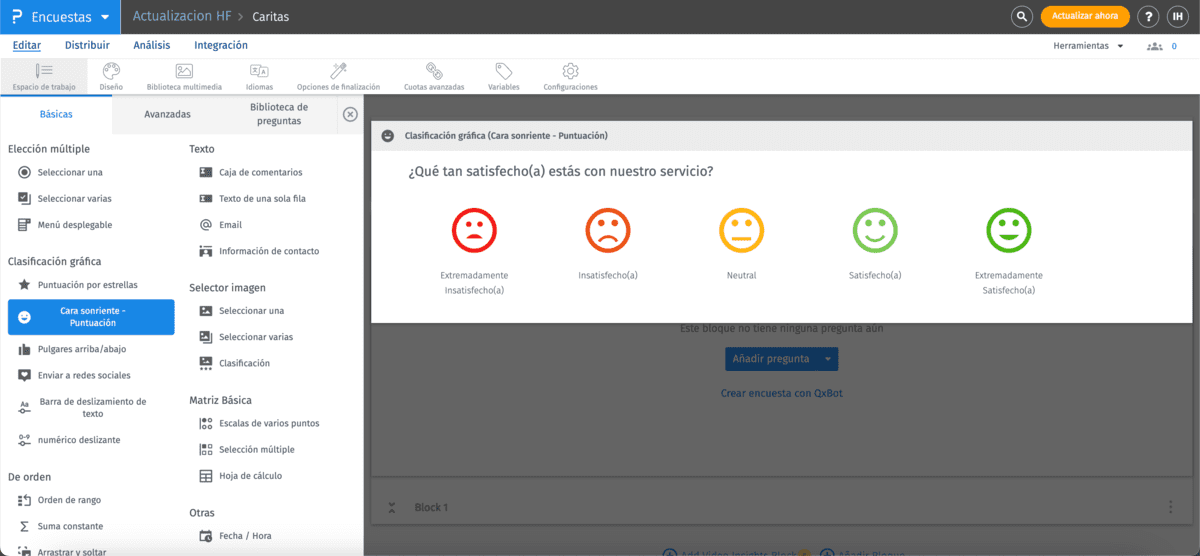The image size is (1200, 556).
Task: Click the Add Video Insights Block link
Action: pos(738,552)
